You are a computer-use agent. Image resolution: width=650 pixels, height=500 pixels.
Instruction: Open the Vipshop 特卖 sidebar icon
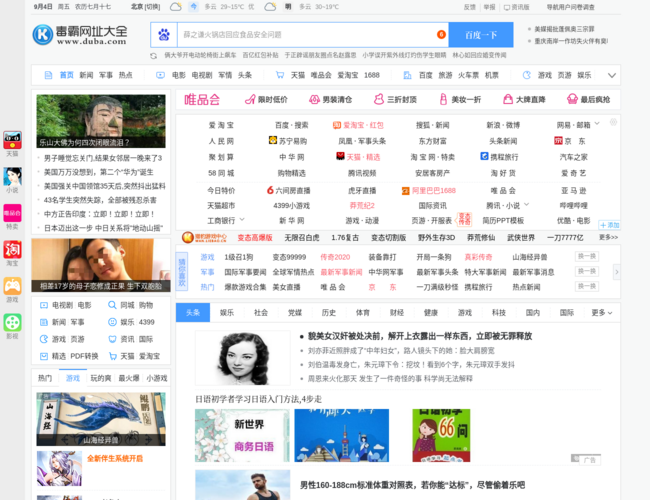pyautogui.click(x=12, y=213)
